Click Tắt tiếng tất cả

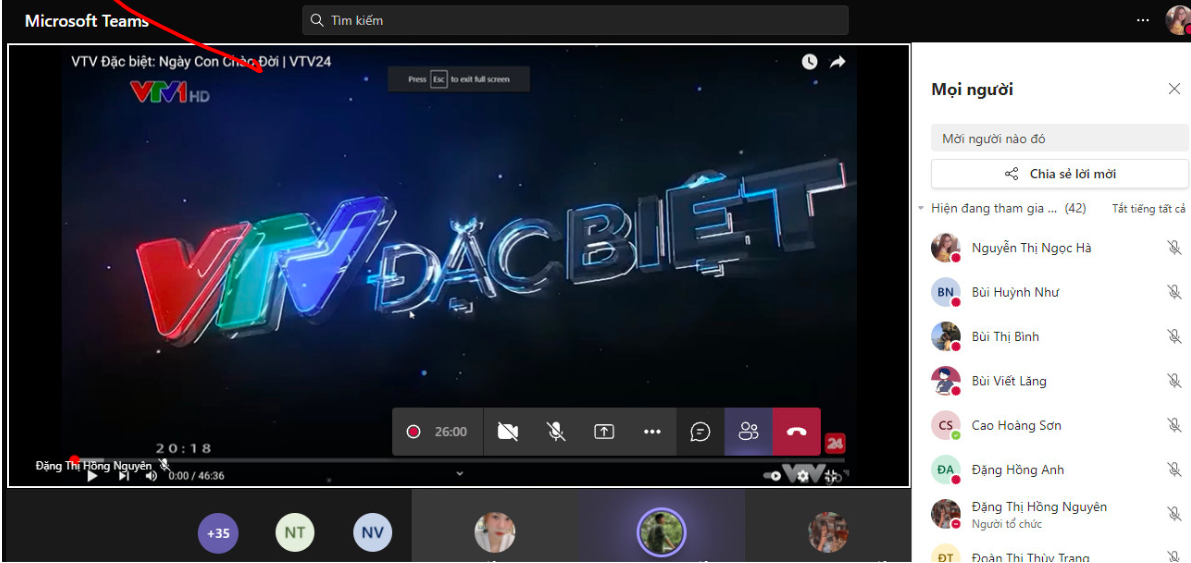[x=1148, y=208]
